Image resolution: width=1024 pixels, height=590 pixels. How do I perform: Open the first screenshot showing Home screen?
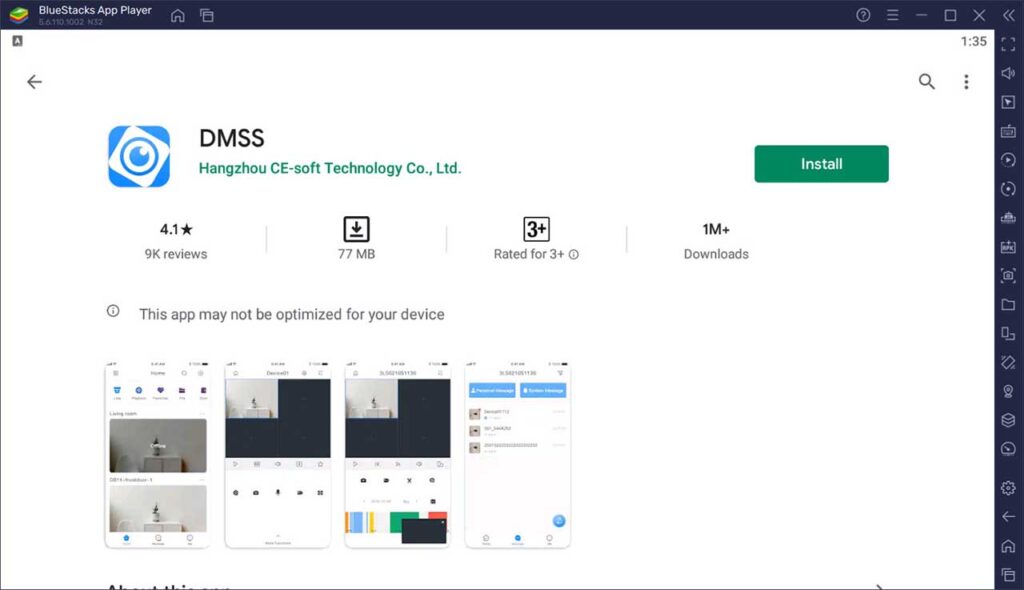pos(157,453)
